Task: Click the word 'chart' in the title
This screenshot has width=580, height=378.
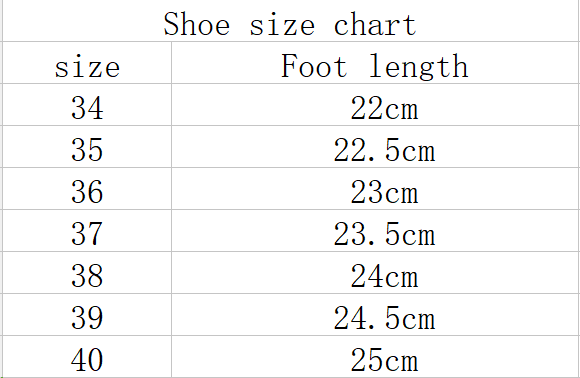Action: pos(375,24)
